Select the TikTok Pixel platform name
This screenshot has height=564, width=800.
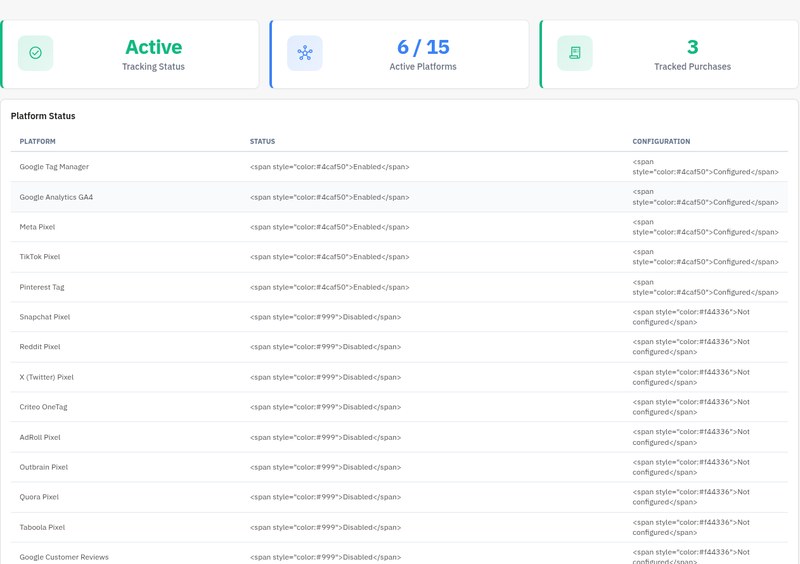pyautogui.click(x=40, y=257)
